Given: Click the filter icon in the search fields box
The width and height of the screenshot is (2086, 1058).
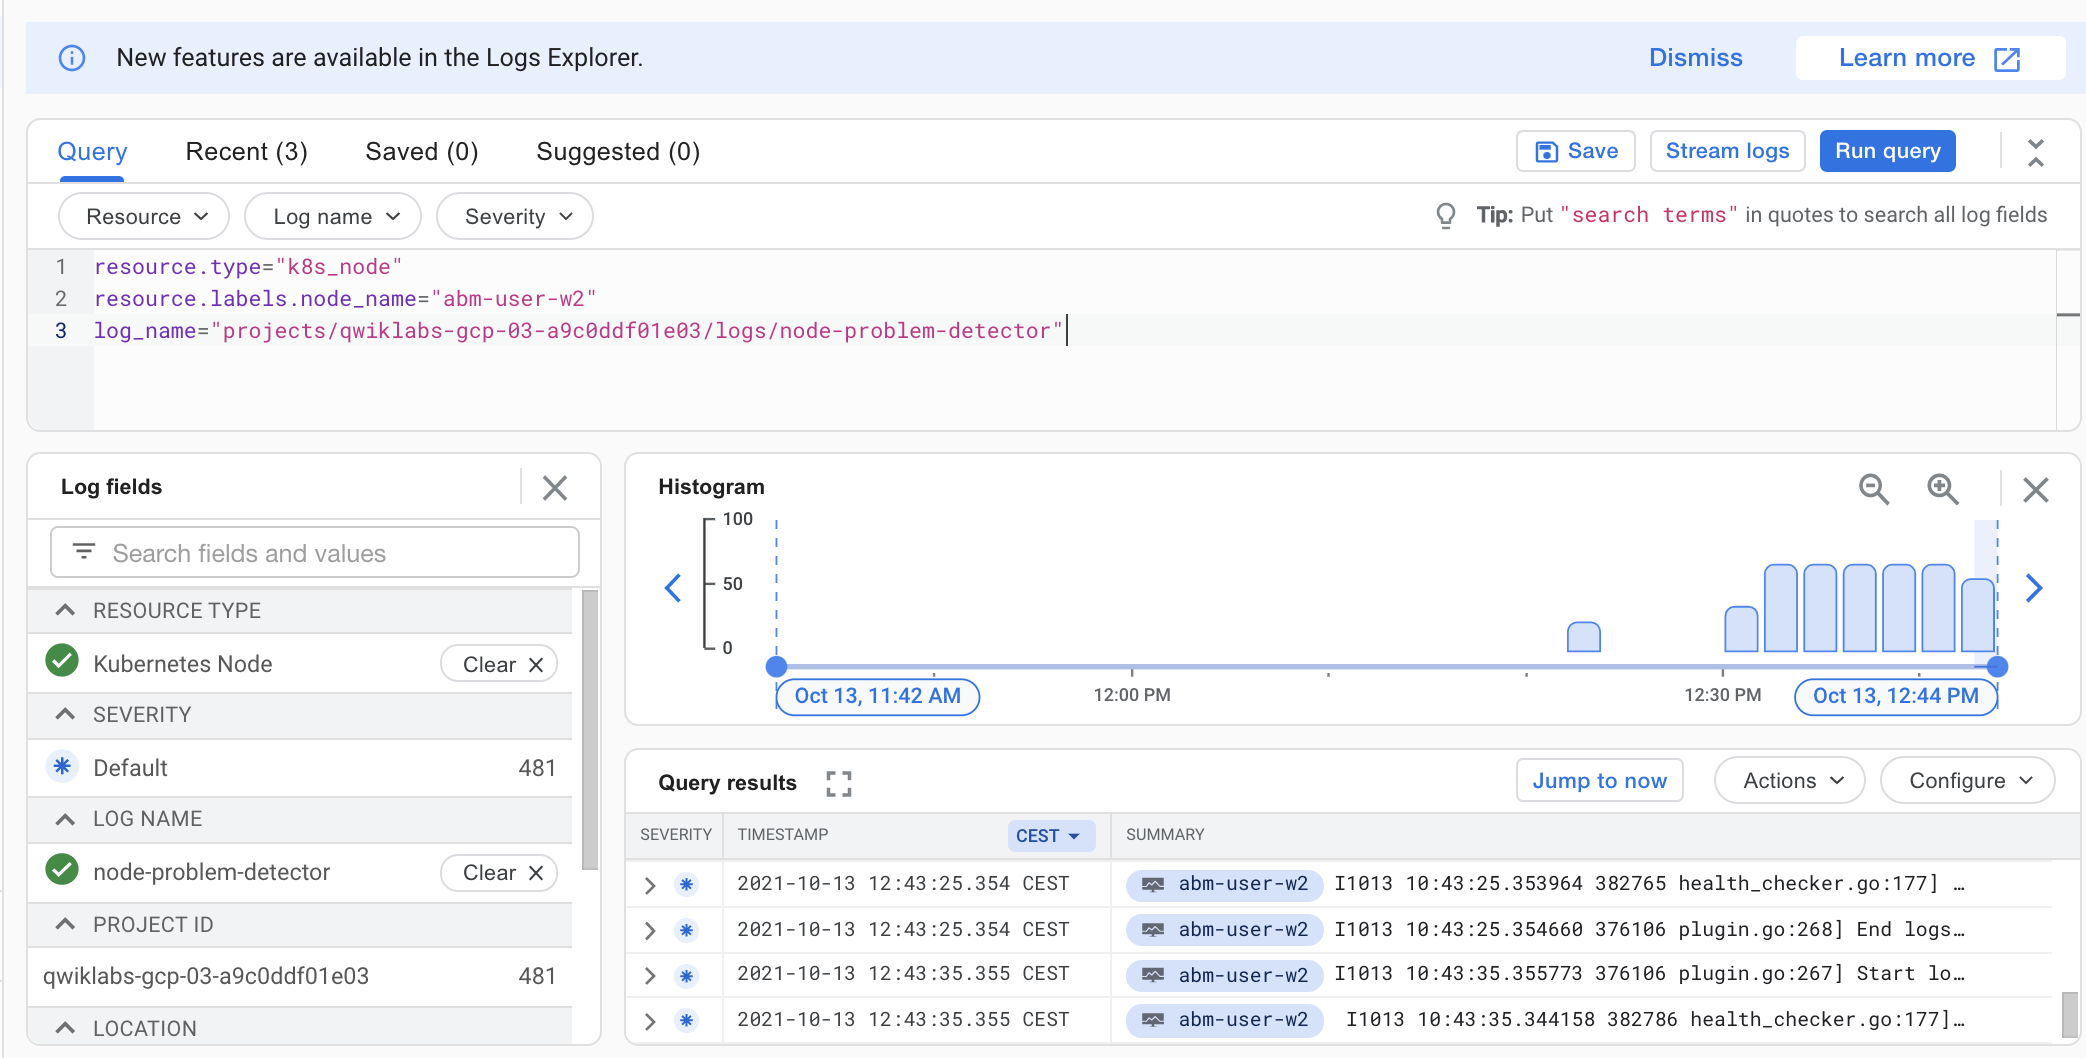Looking at the screenshot, I should [x=84, y=552].
